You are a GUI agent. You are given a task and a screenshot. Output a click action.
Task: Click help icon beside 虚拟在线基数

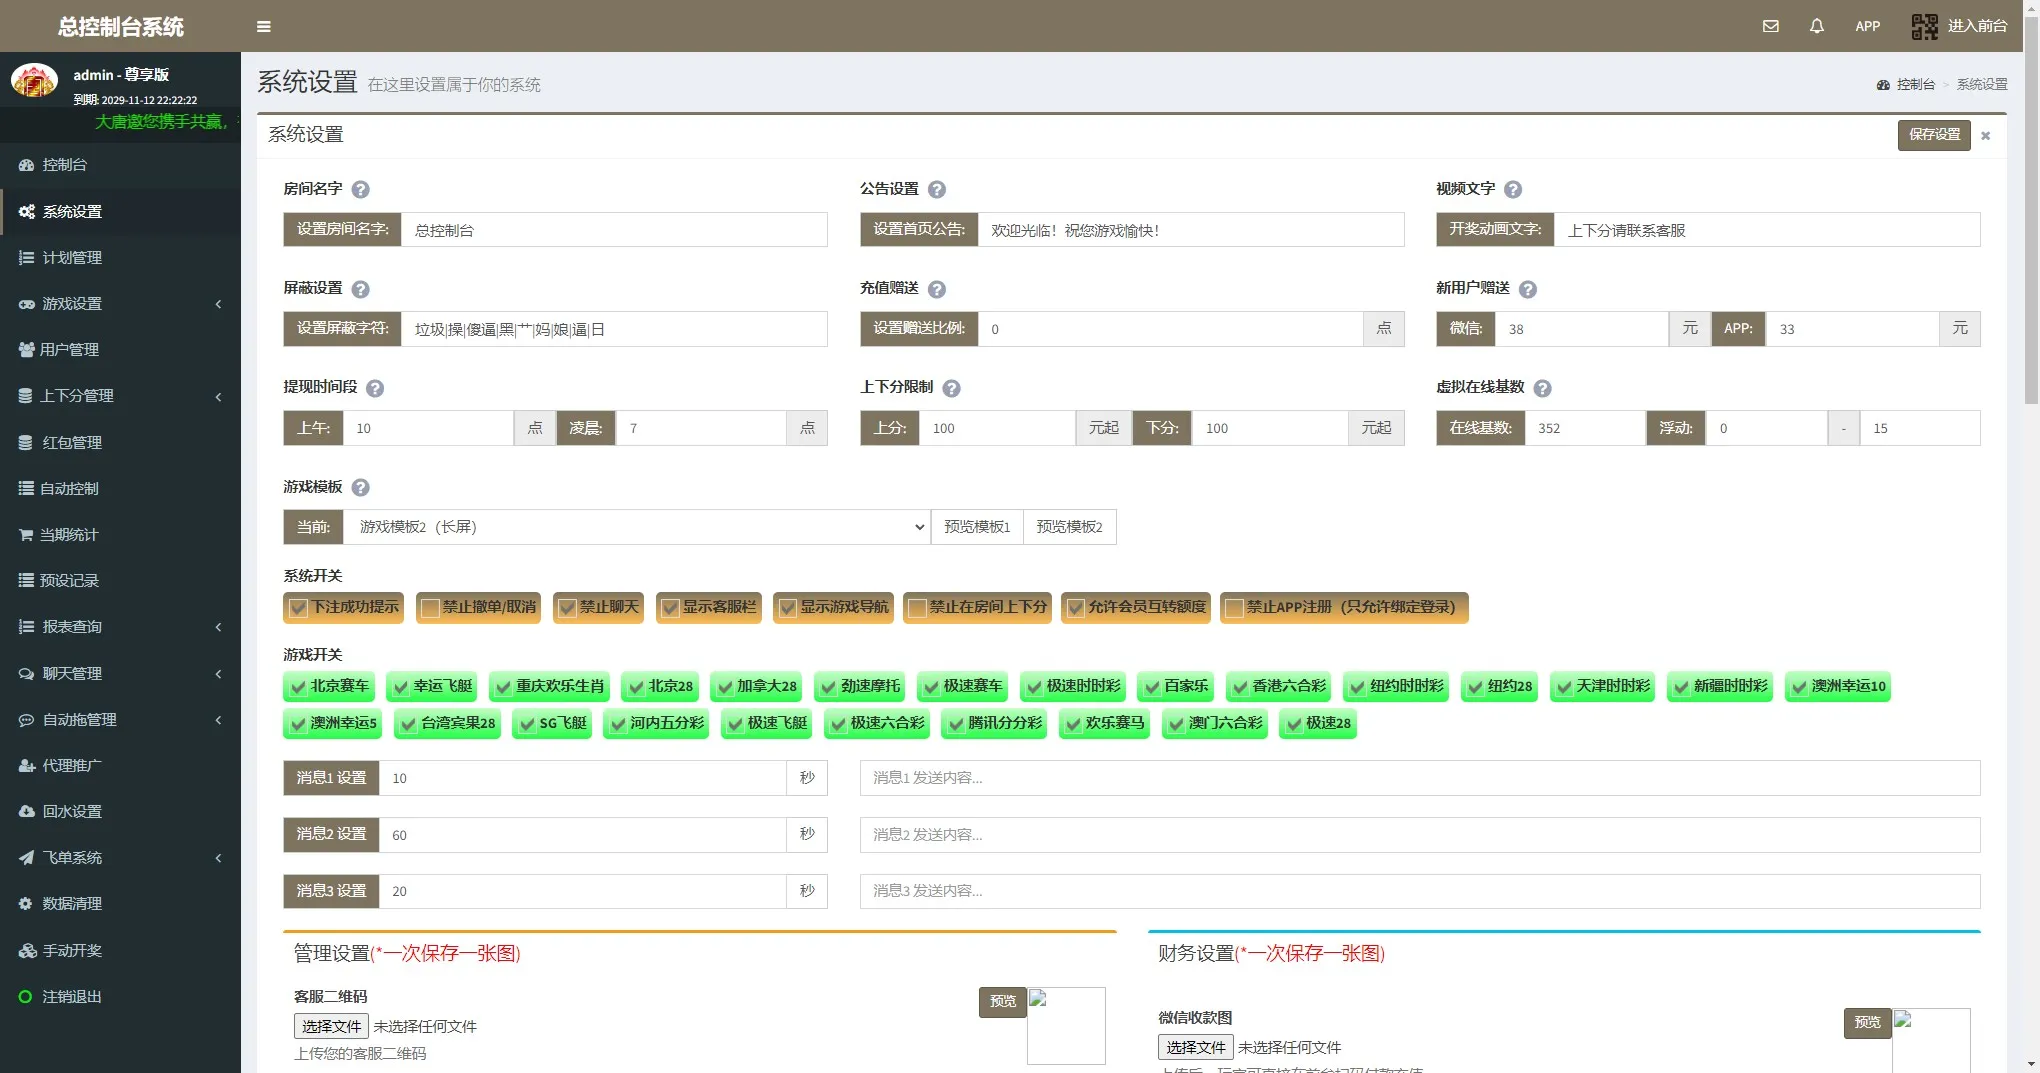1542,388
